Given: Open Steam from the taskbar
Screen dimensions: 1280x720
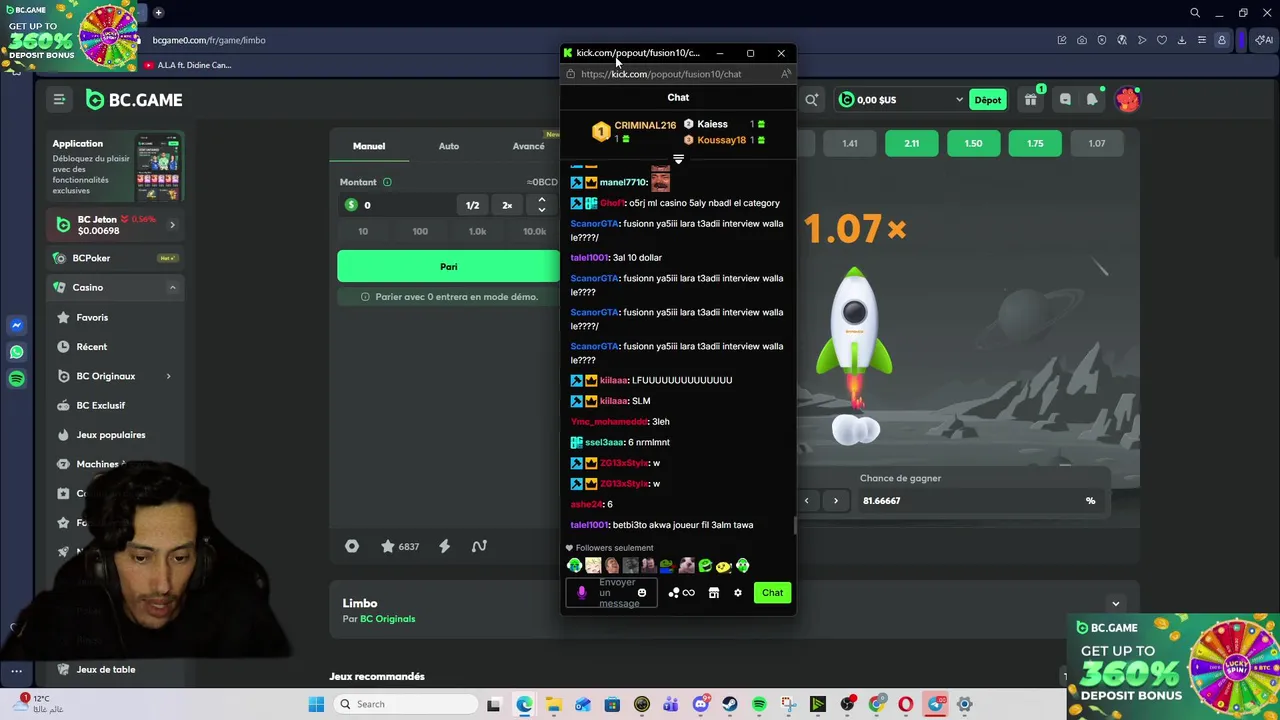Looking at the screenshot, I should click(x=730, y=704).
